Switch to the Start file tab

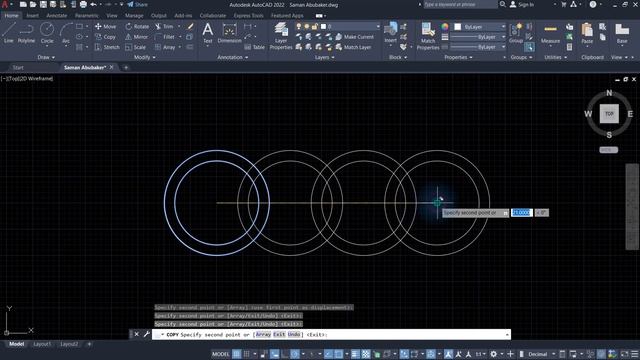[x=18, y=67]
